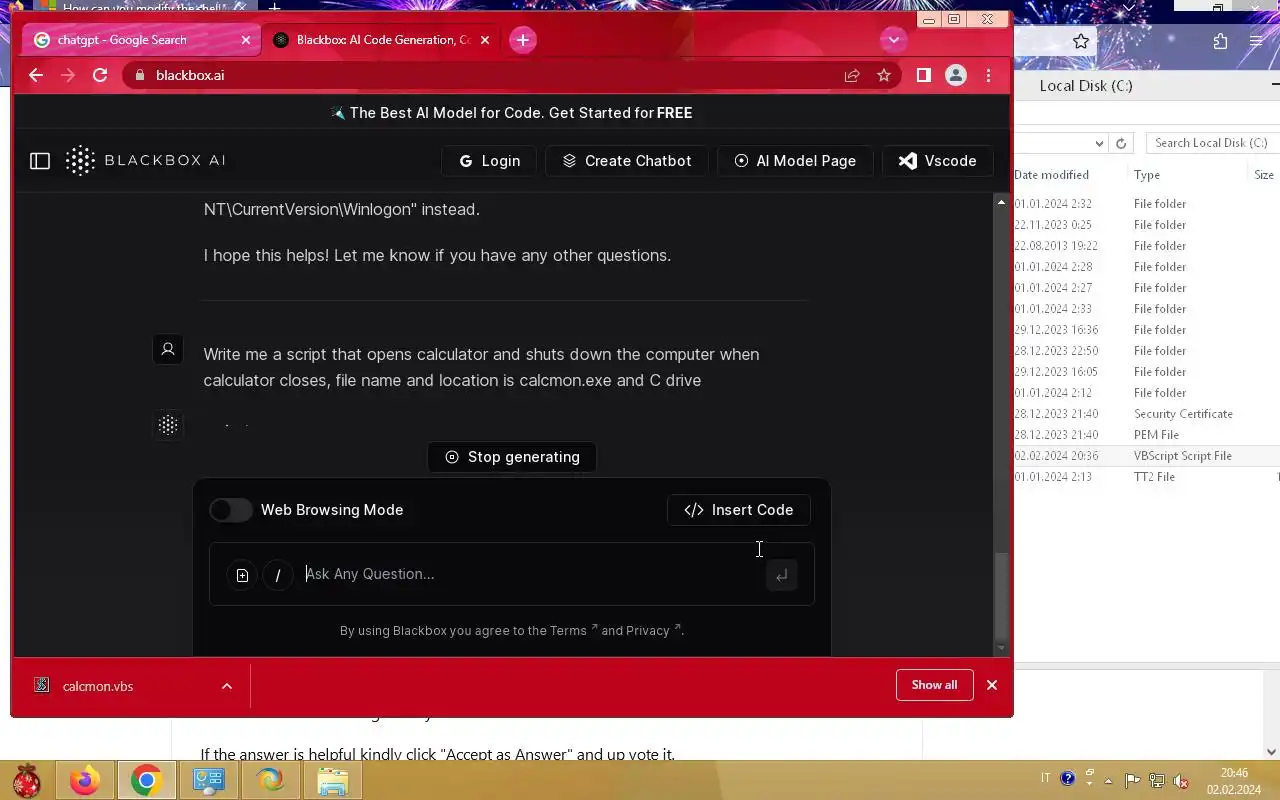Open Start menu ornament button
The image size is (1280, 800).
[27, 780]
